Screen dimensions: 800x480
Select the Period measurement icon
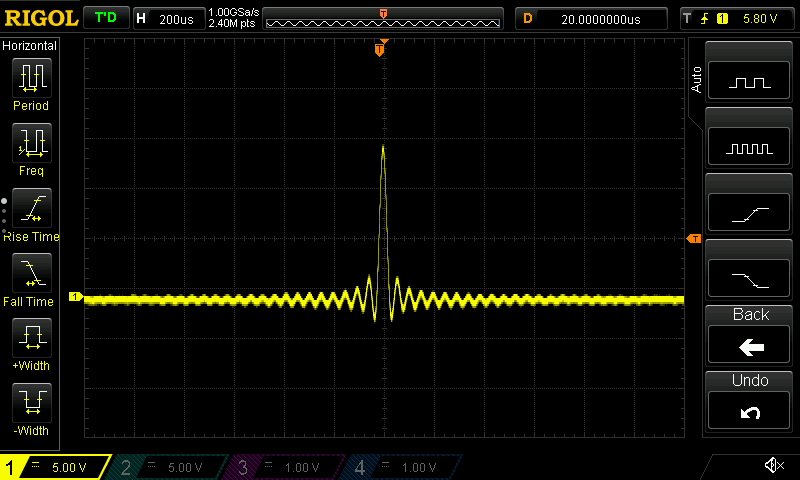[32, 78]
